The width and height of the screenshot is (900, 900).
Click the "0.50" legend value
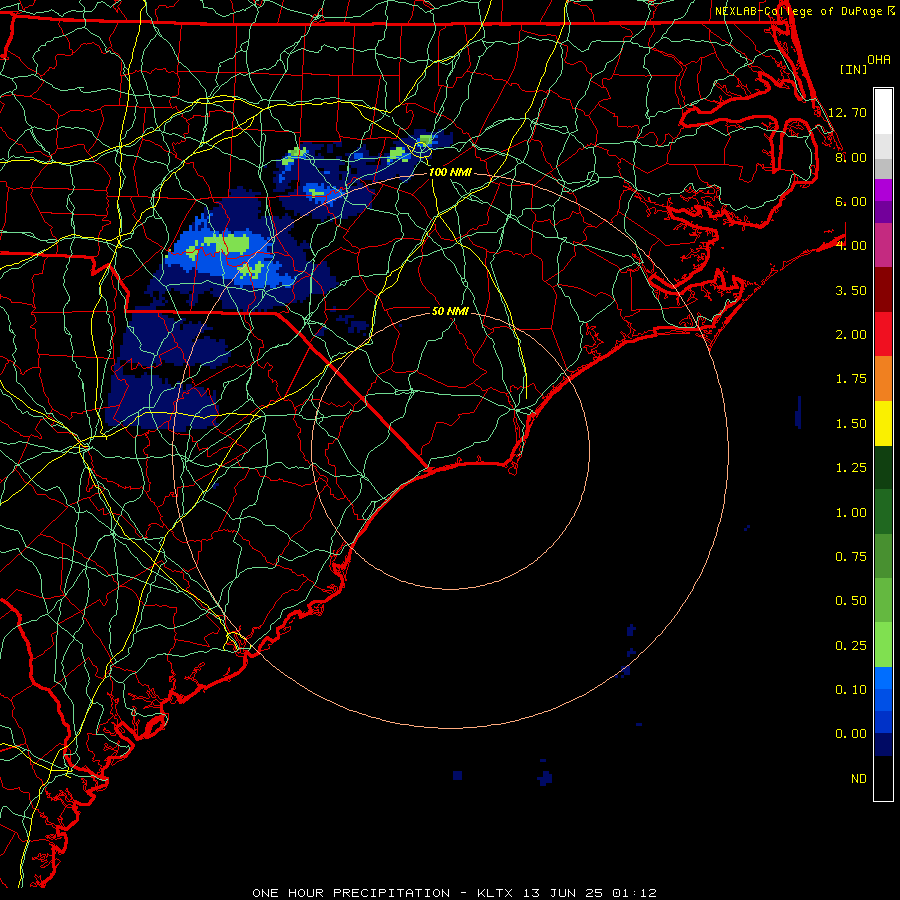[851, 601]
